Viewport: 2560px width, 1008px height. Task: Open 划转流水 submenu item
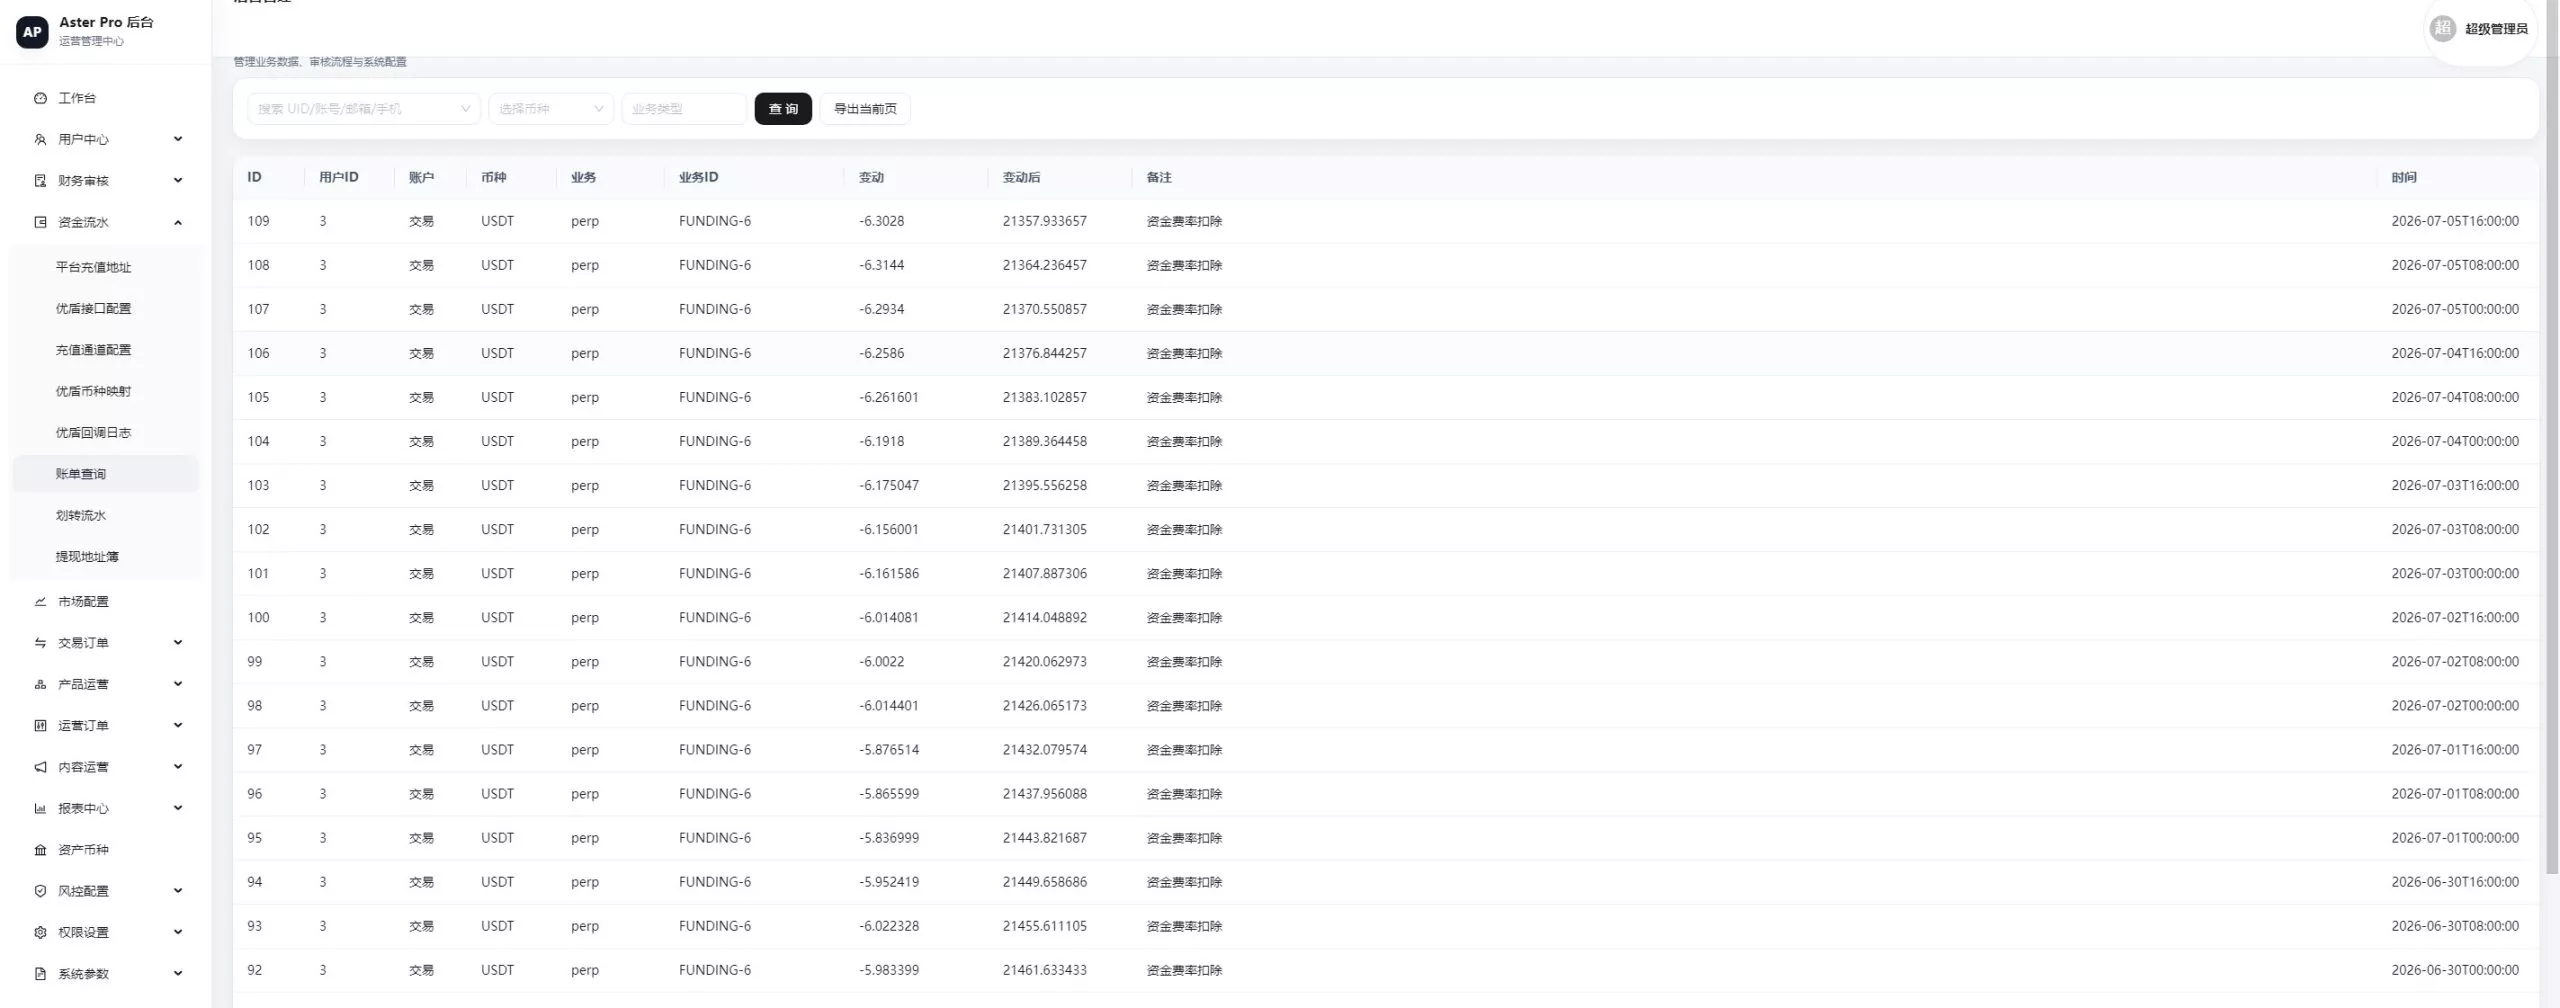[105, 515]
